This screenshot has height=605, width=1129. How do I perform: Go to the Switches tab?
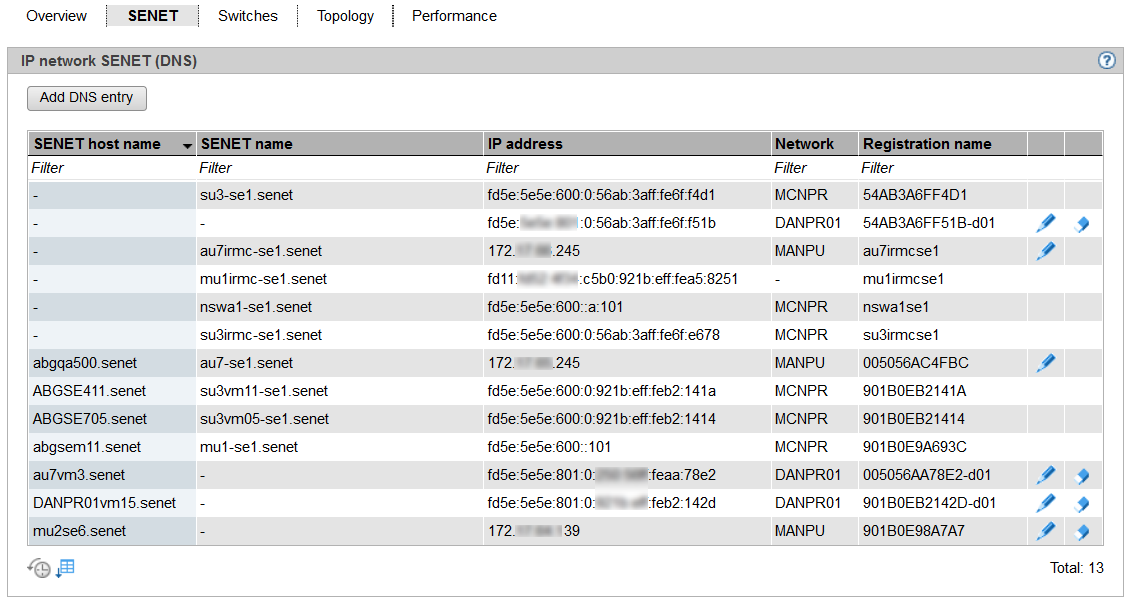coord(248,16)
